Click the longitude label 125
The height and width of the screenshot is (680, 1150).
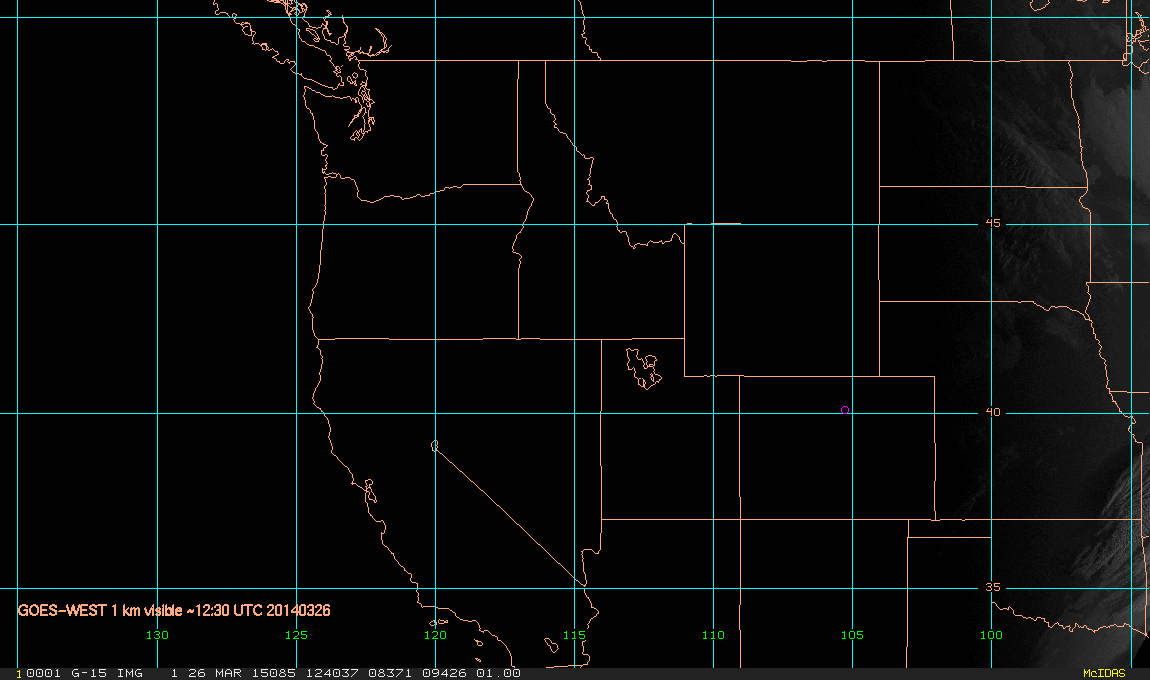click(x=296, y=635)
